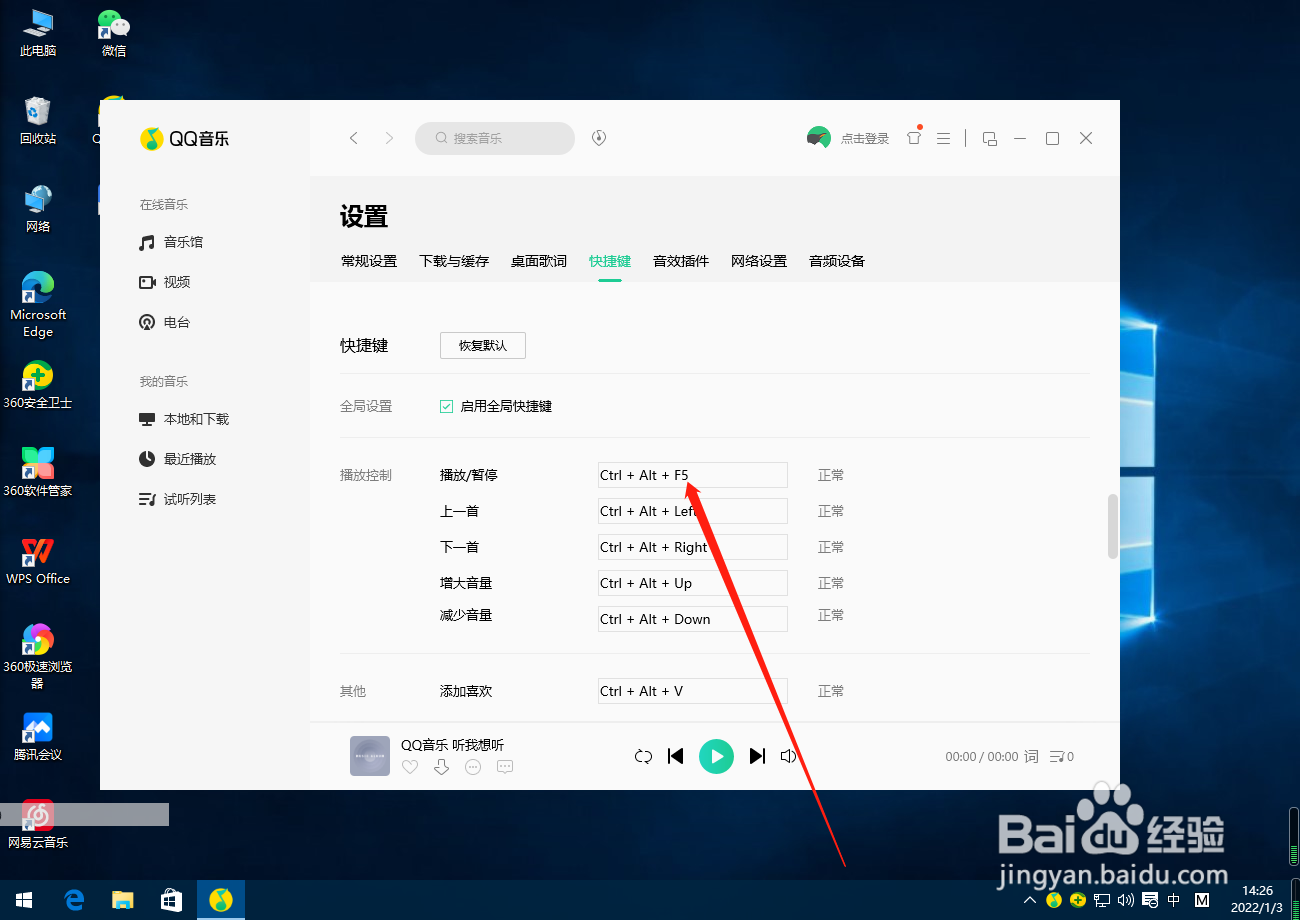Viewport: 1300px width, 920px height.
Task: Open File Explorer from taskbar
Action: point(122,900)
